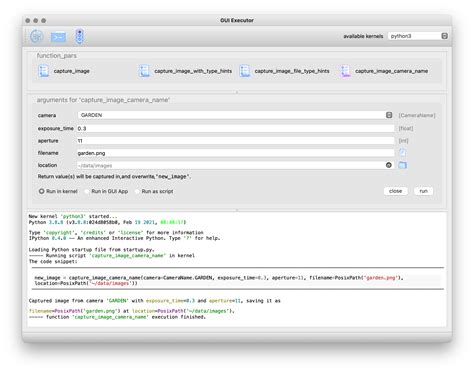
Task: Click 'execution finished' line in console
Action: (x=117, y=317)
